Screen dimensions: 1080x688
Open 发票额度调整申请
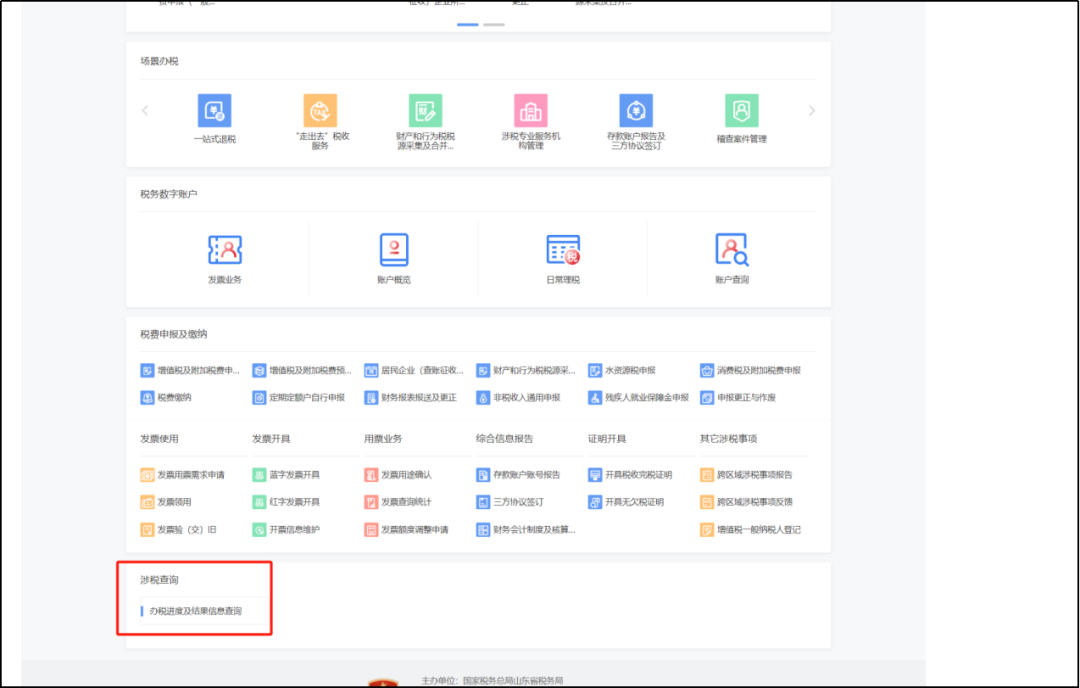click(x=406, y=530)
